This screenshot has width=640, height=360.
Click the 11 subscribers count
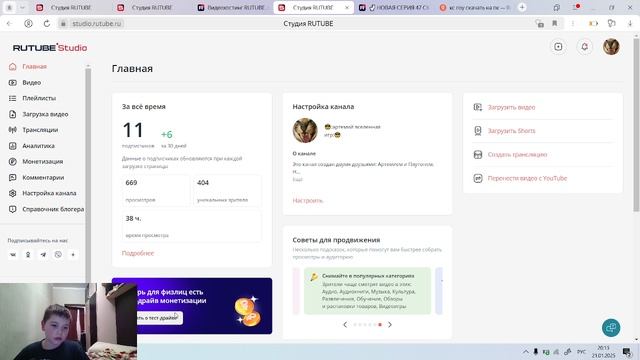(133, 131)
